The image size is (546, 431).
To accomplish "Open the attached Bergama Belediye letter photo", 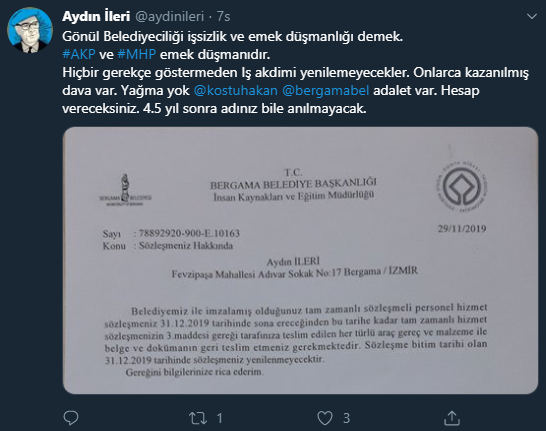I will [x=300, y=260].
